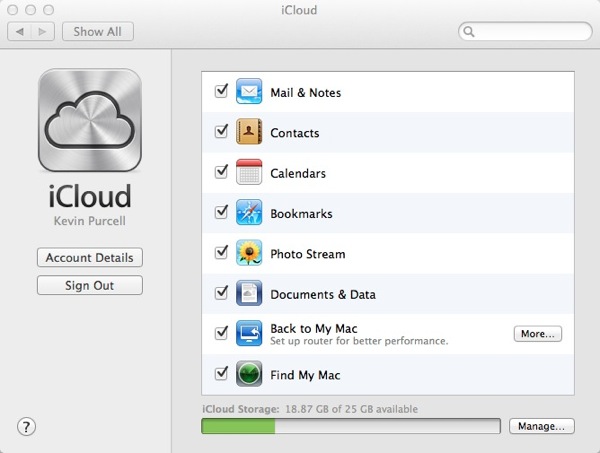Click the Photo Stream sunflower icon
600x453 pixels.
pyautogui.click(x=249, y=253)
